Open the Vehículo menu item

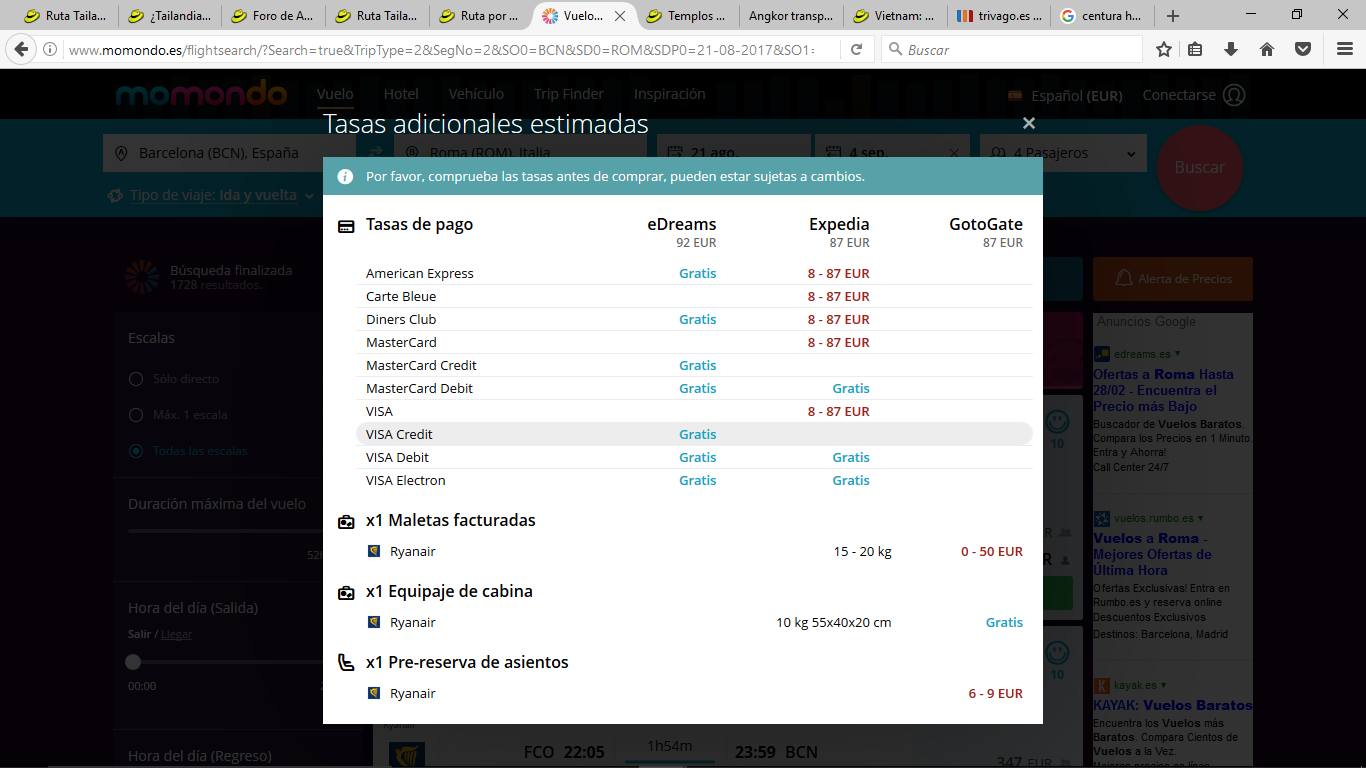click(x=476, y=94)
